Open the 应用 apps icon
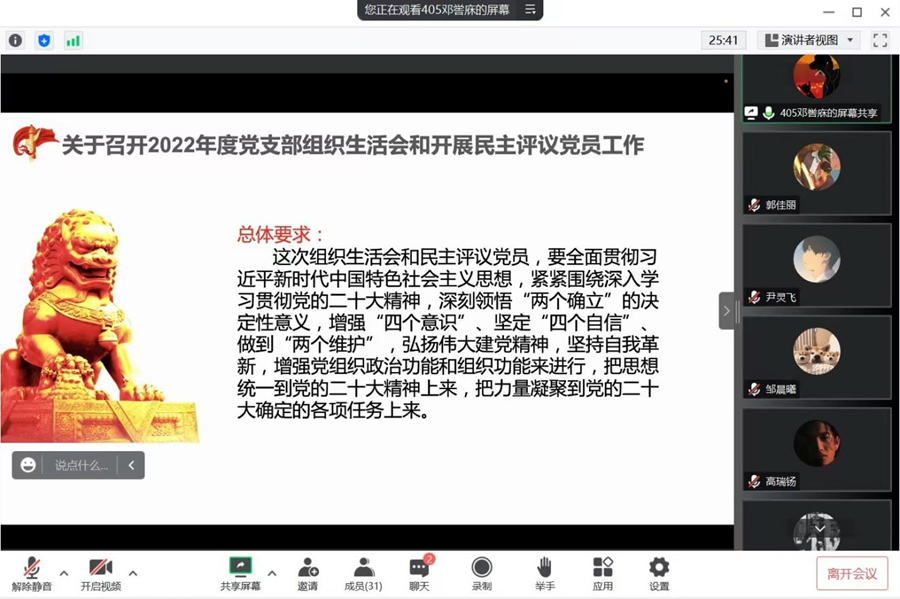This screenshot has height=599, width=900. click(x=602, y=574)
